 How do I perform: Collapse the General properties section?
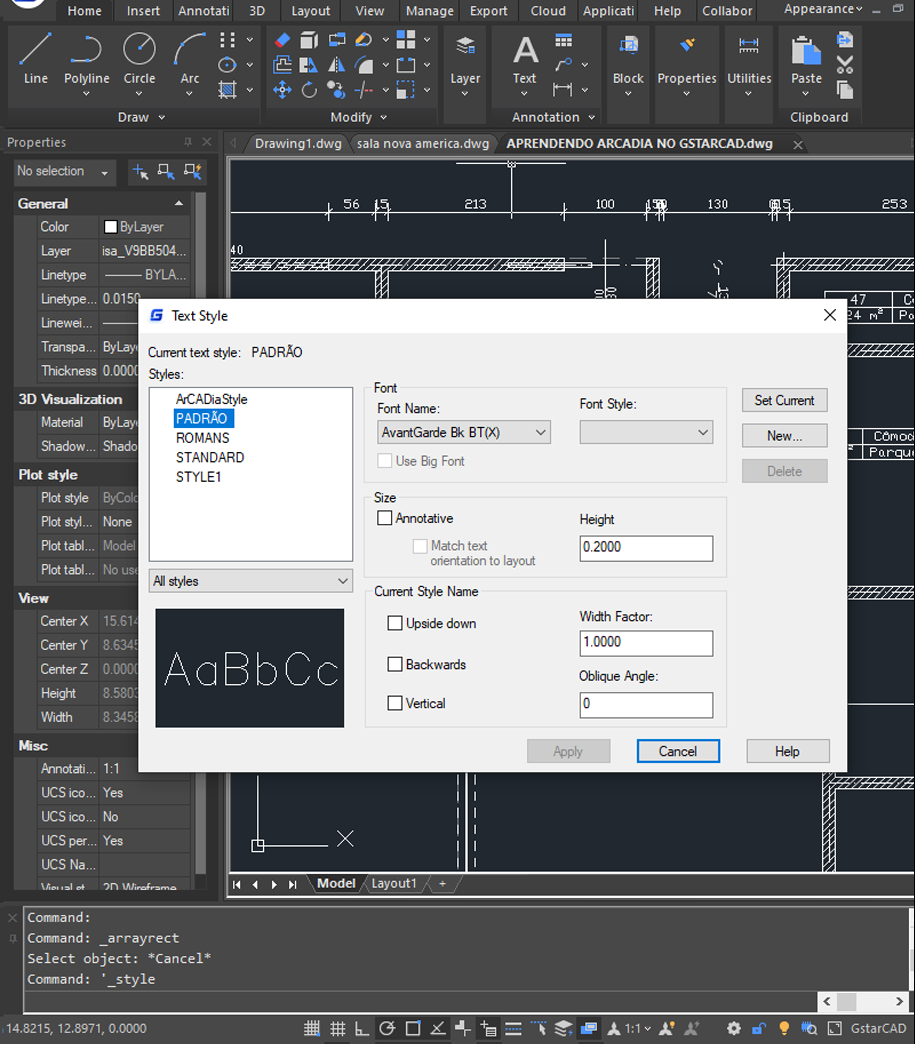[178, 204]
